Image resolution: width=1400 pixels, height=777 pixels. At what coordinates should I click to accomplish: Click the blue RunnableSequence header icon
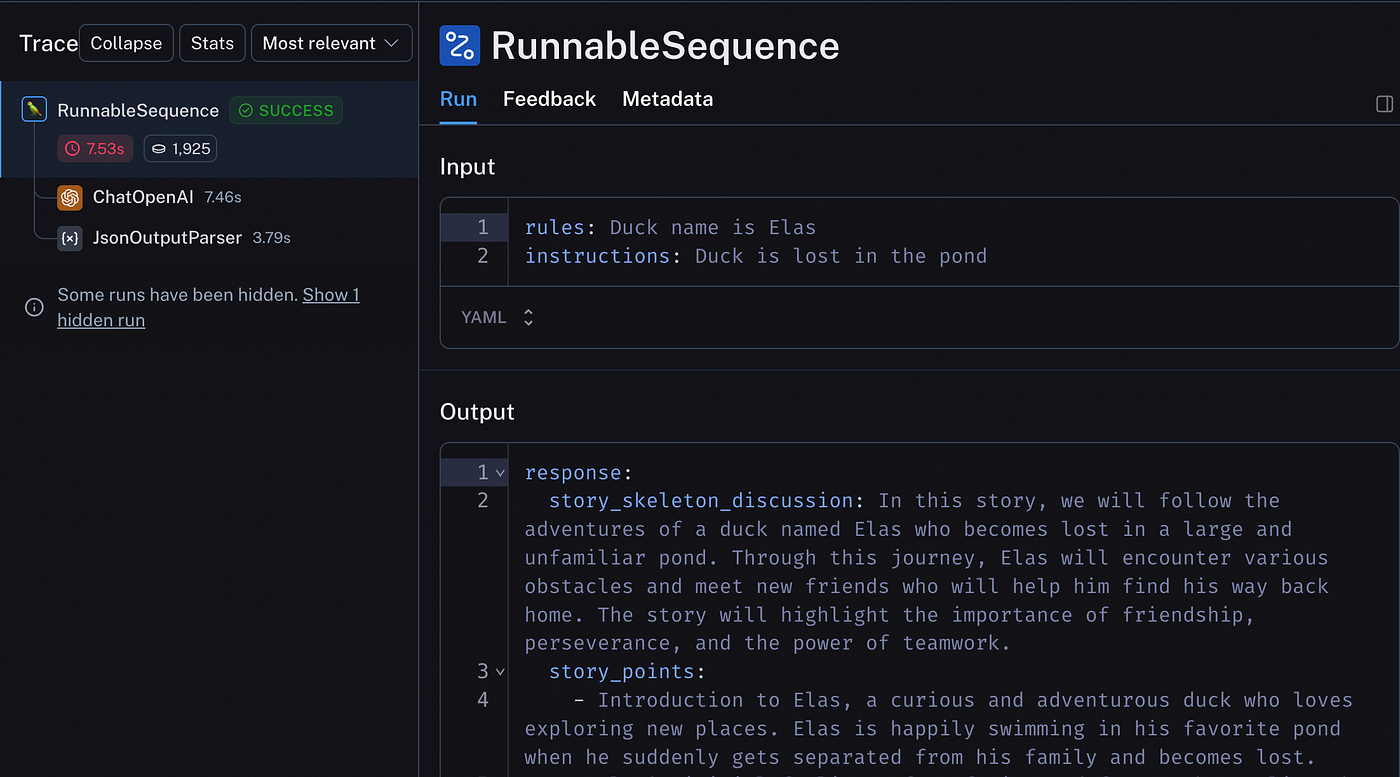click(x=459, y=46)
